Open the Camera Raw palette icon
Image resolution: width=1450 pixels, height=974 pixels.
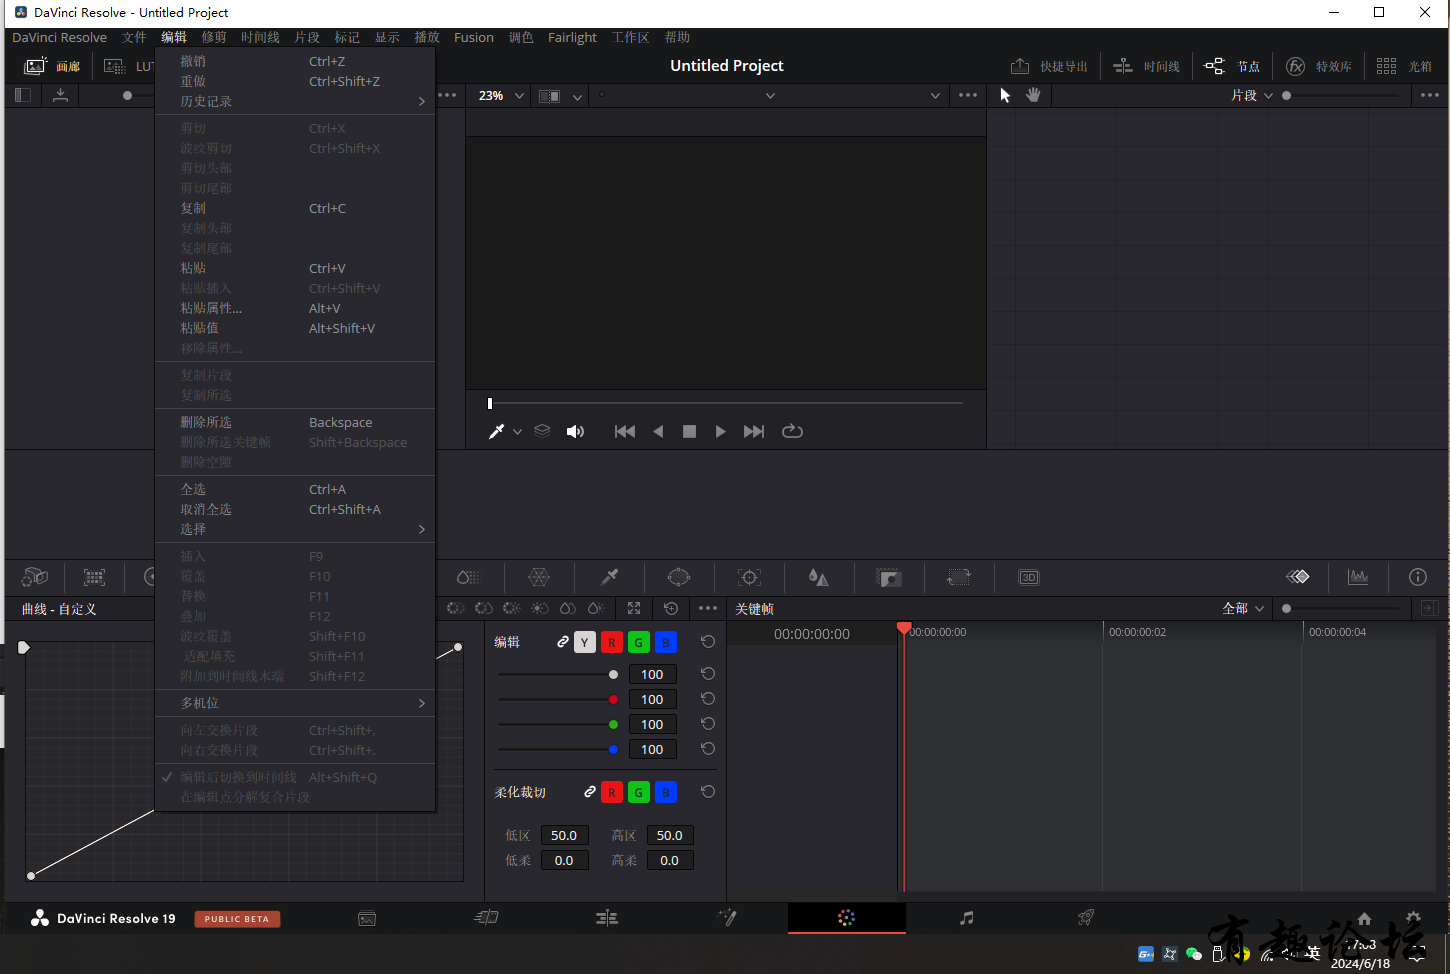point(35,577)
